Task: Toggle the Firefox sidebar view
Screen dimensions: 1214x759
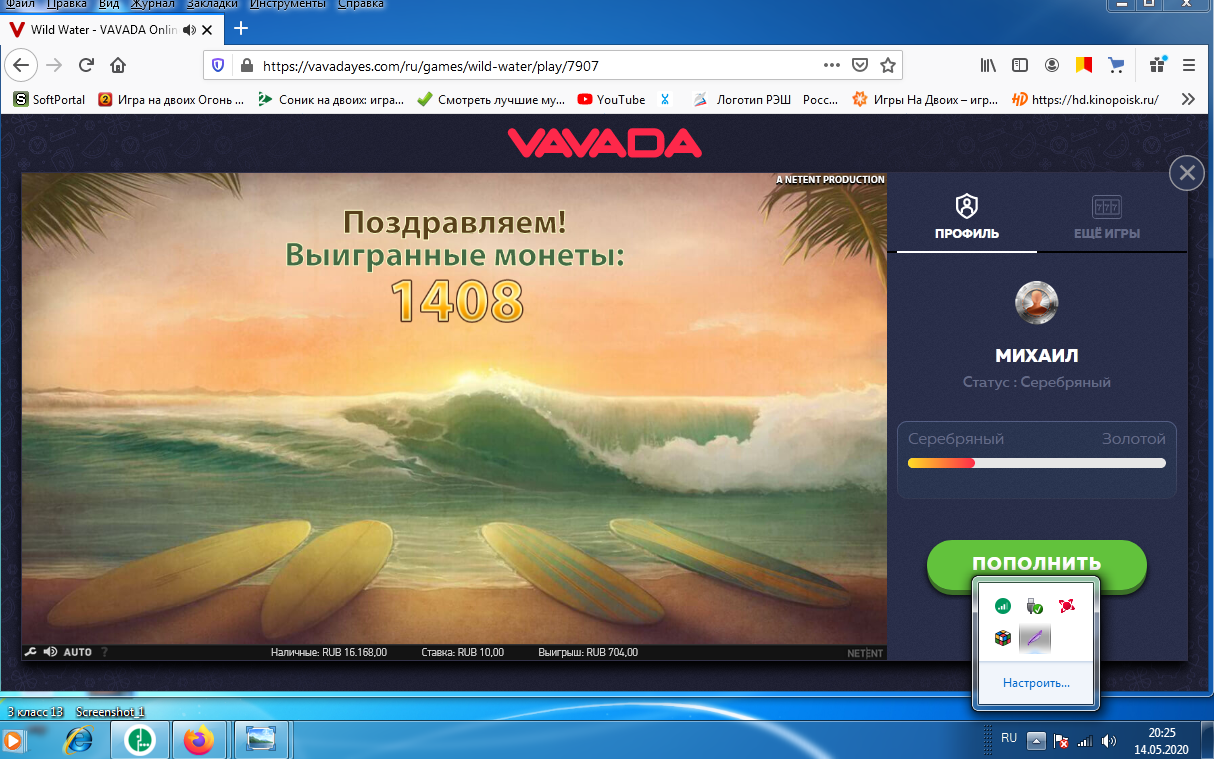Action: click(1019, 66)
